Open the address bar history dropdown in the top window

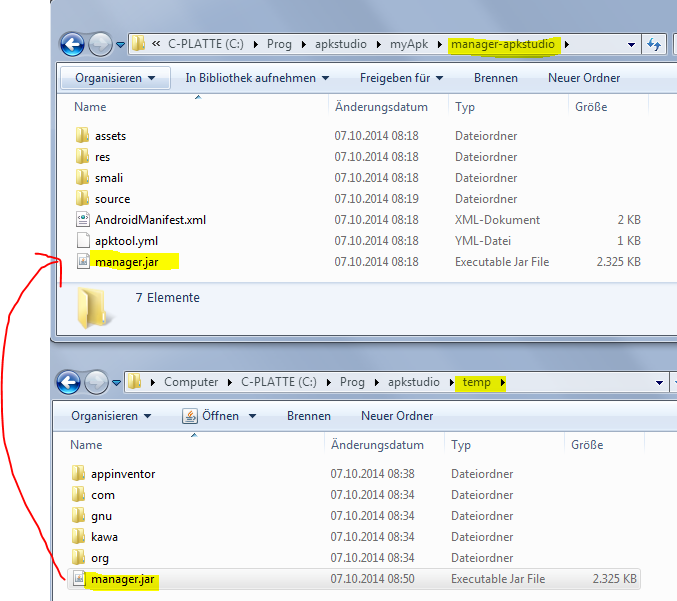[x=631, y=45]
